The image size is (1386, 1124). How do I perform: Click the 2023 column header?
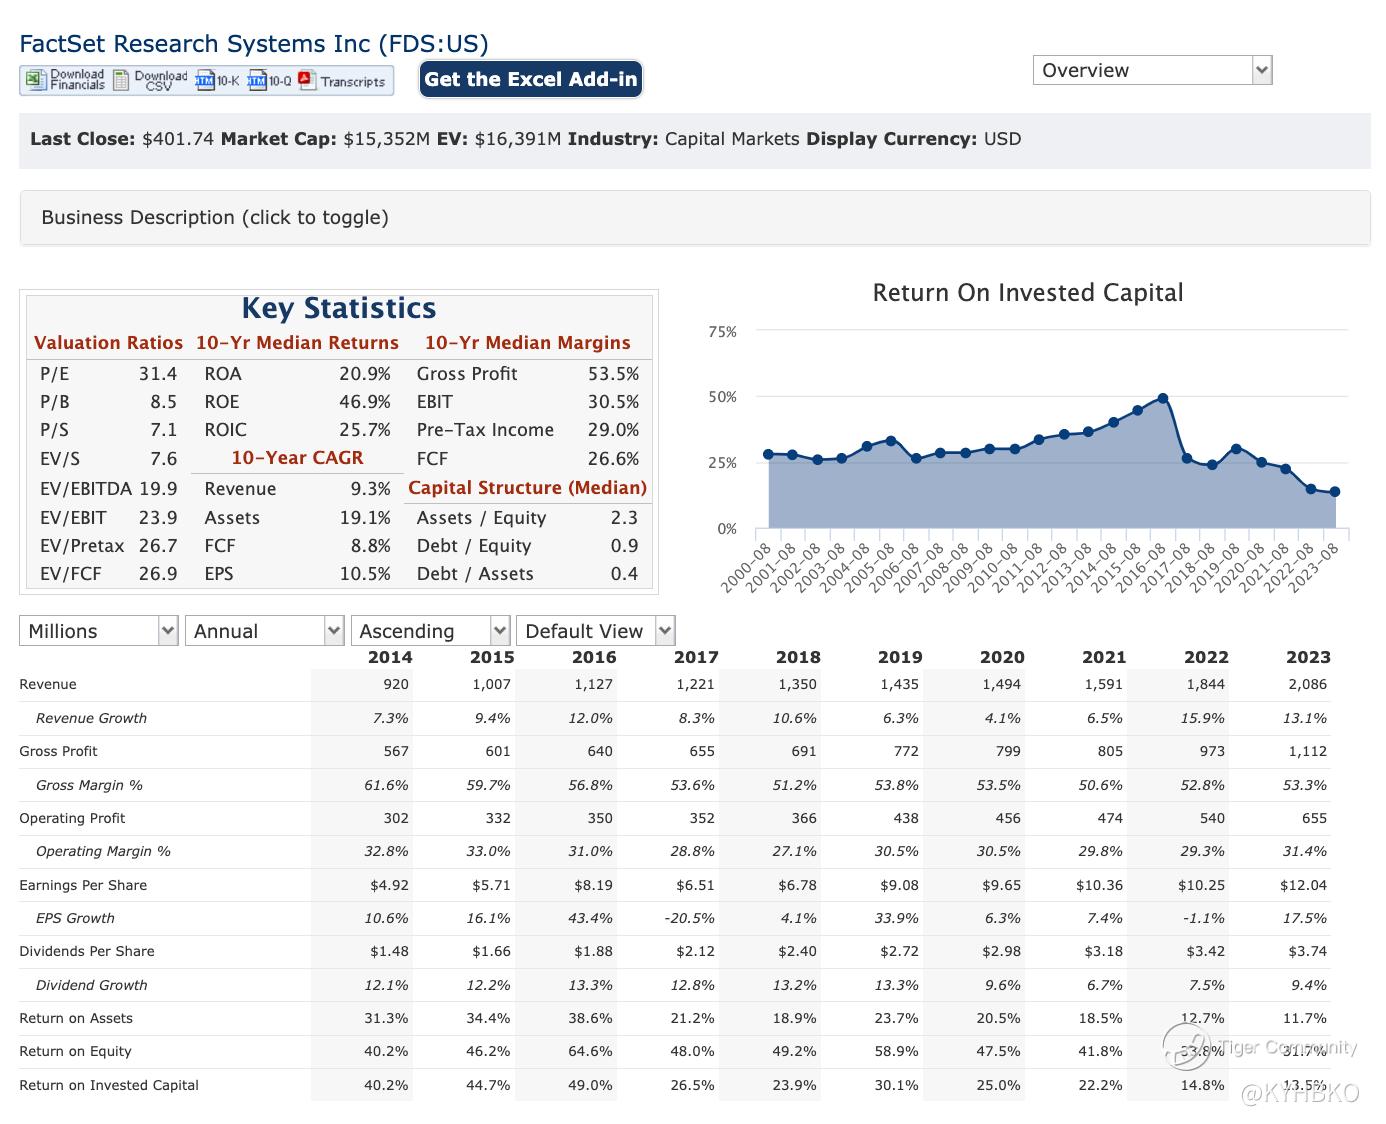coord(1307,657)
